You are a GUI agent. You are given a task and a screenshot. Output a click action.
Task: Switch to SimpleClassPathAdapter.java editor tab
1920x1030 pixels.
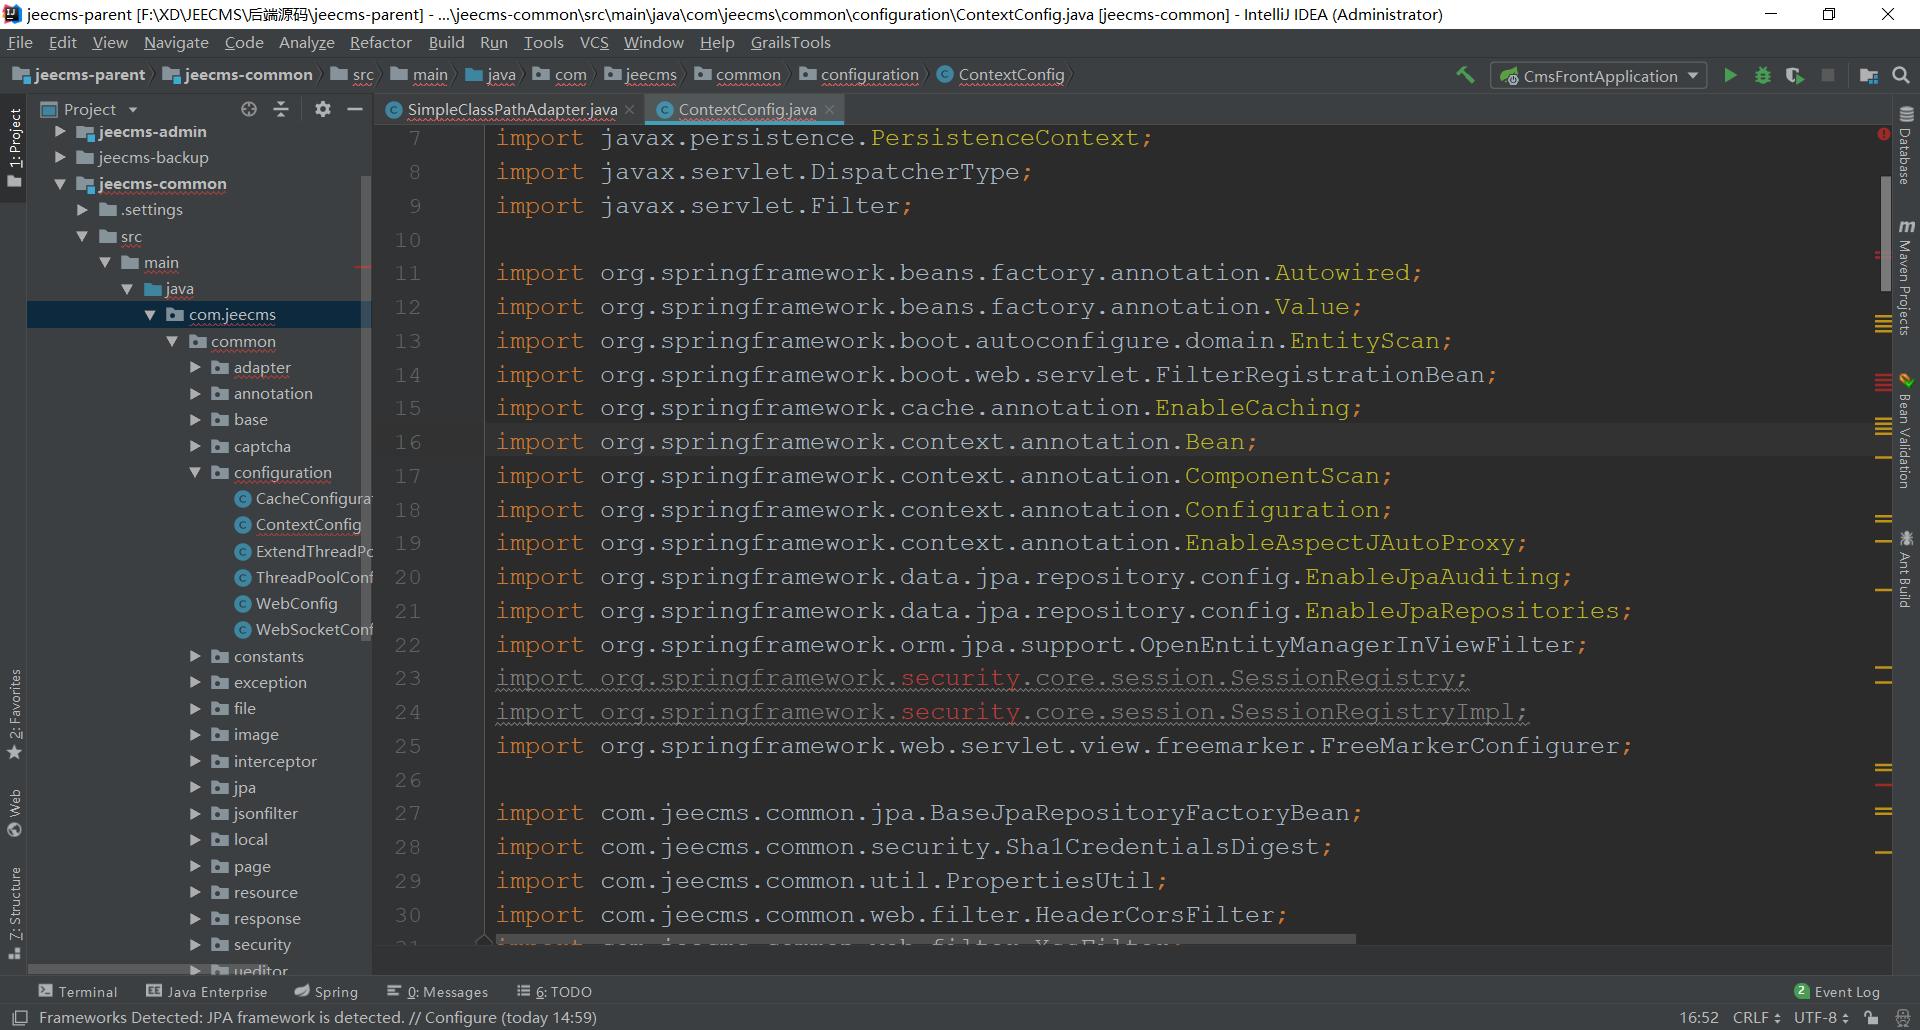point(511,110)
